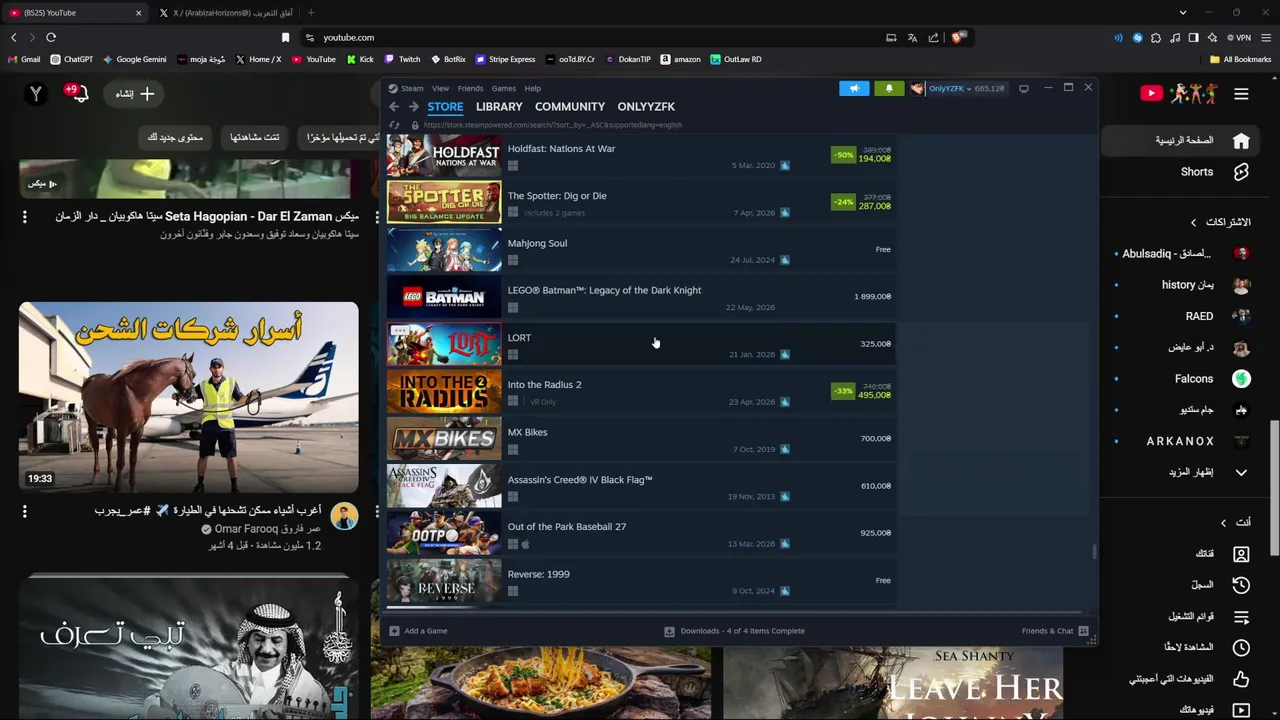Viewport: 1280px width, 720px height.
Task: Open the Steam menu
Action: 407,88
